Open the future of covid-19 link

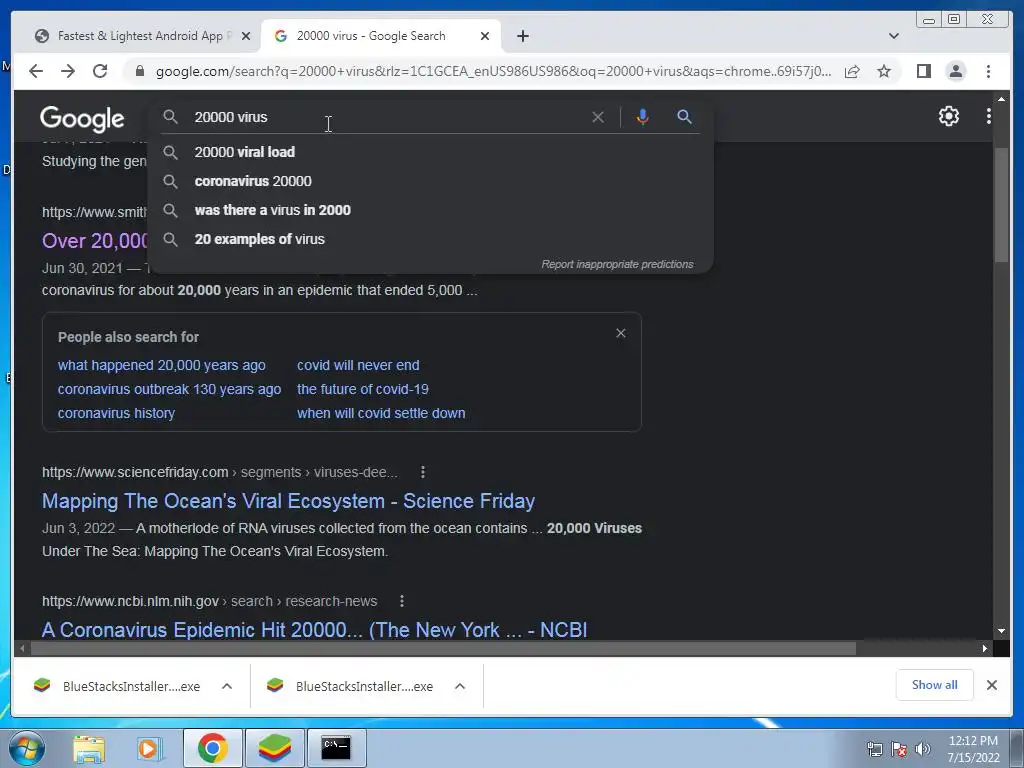tap(362, 389)
